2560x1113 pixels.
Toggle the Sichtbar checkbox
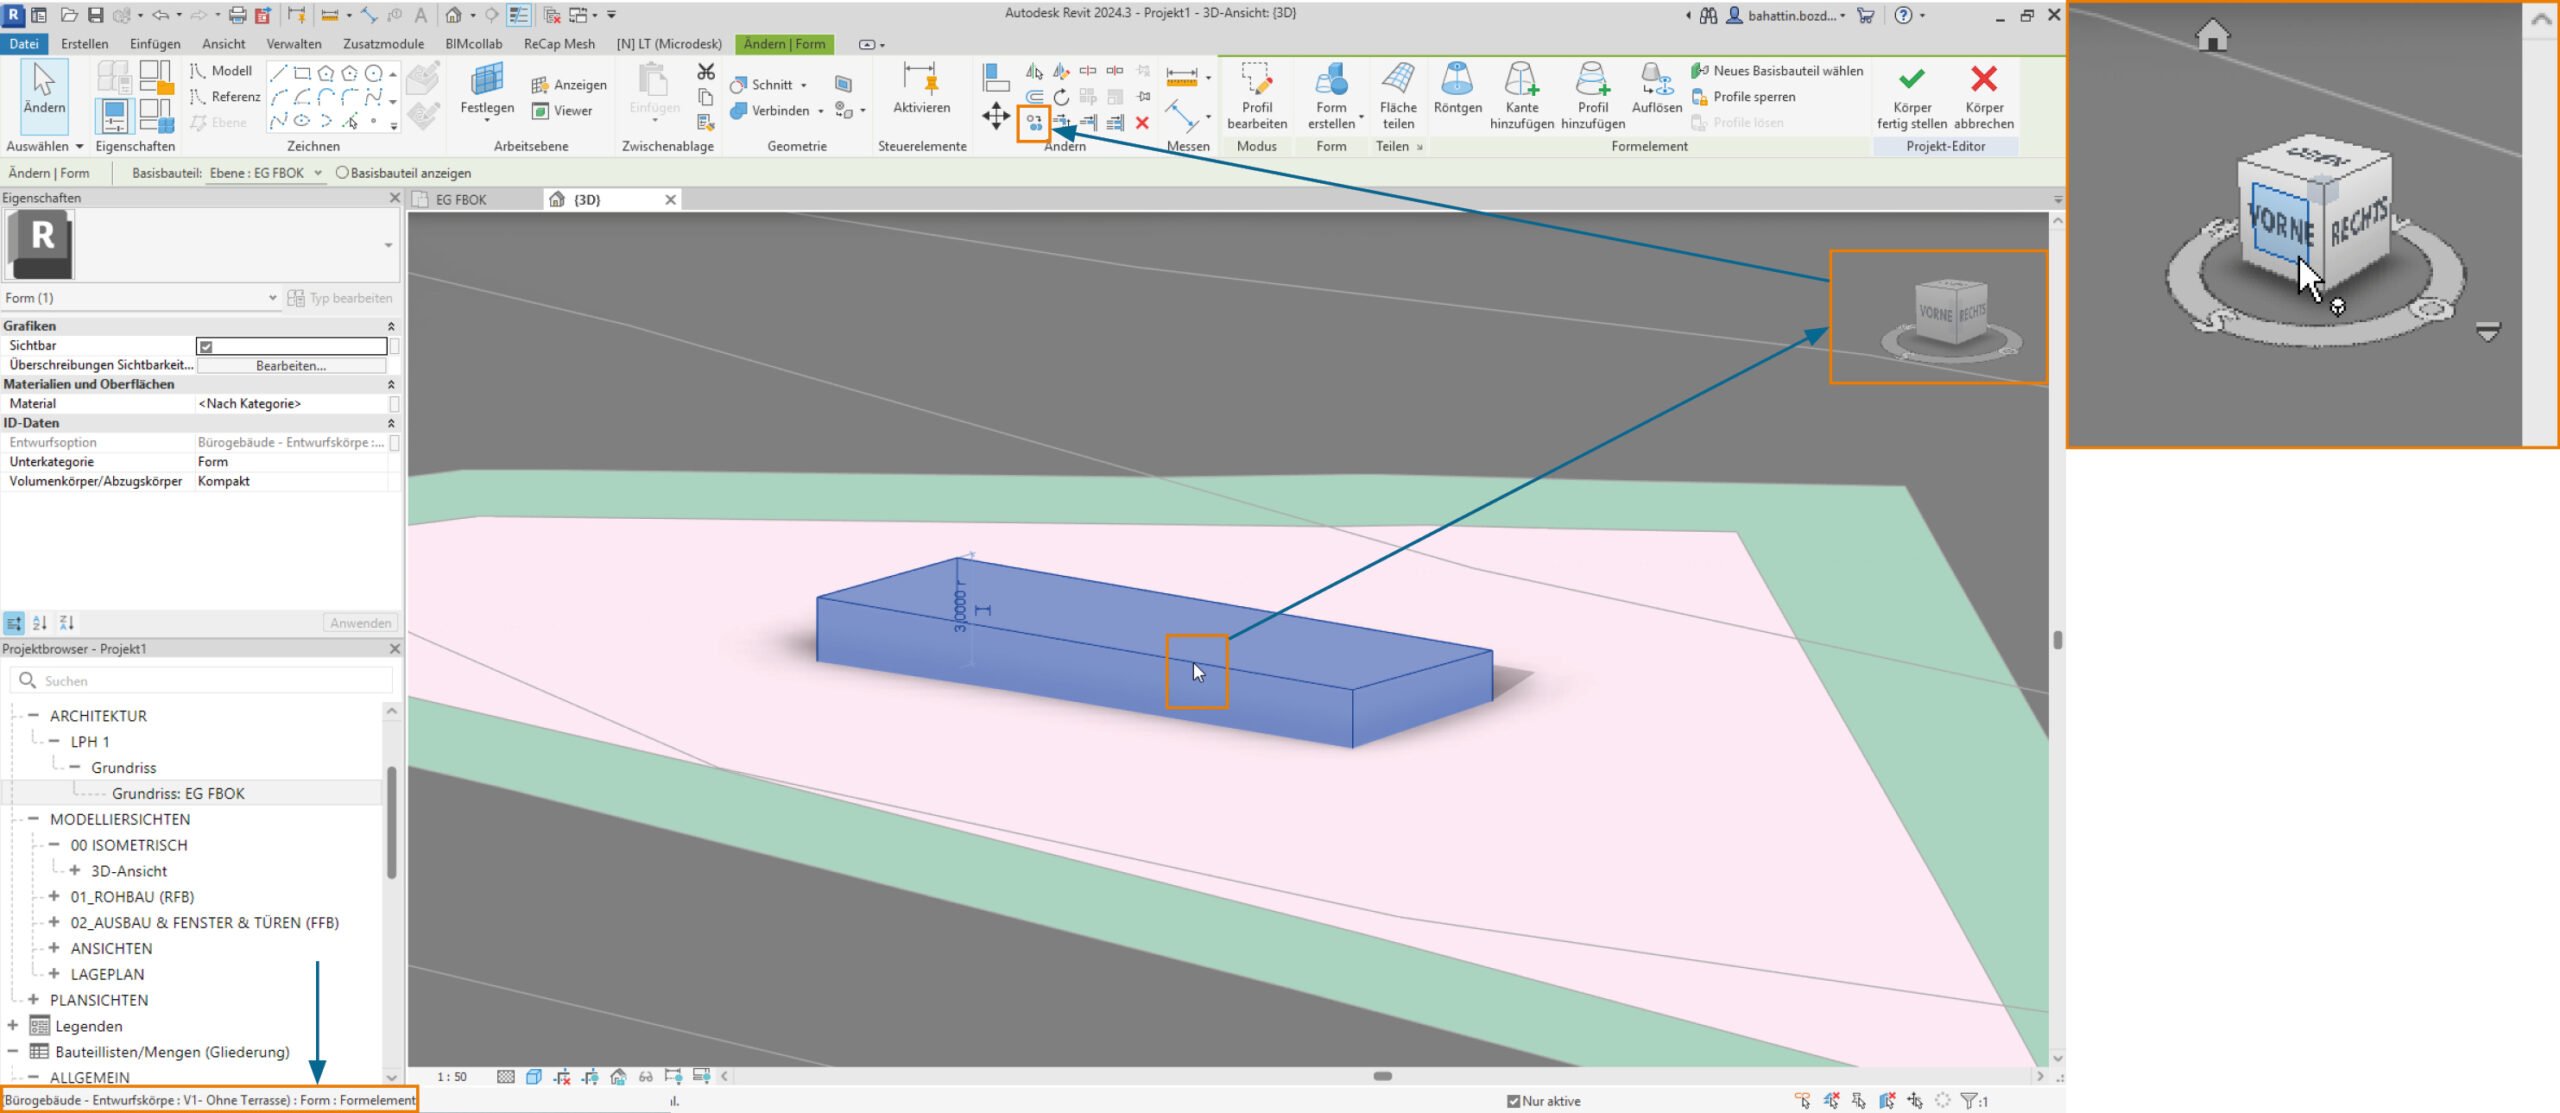(206, 347)
